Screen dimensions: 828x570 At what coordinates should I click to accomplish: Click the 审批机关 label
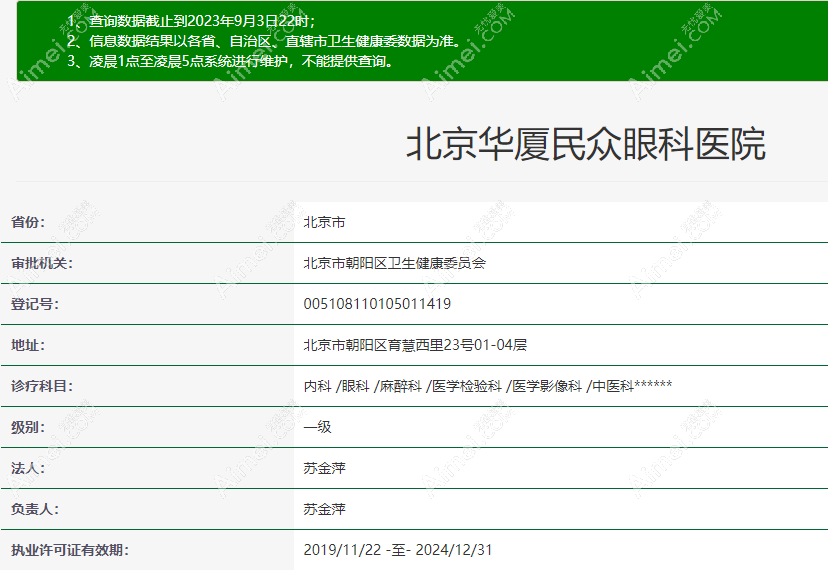pyautogui.click(x=42, y=263)
